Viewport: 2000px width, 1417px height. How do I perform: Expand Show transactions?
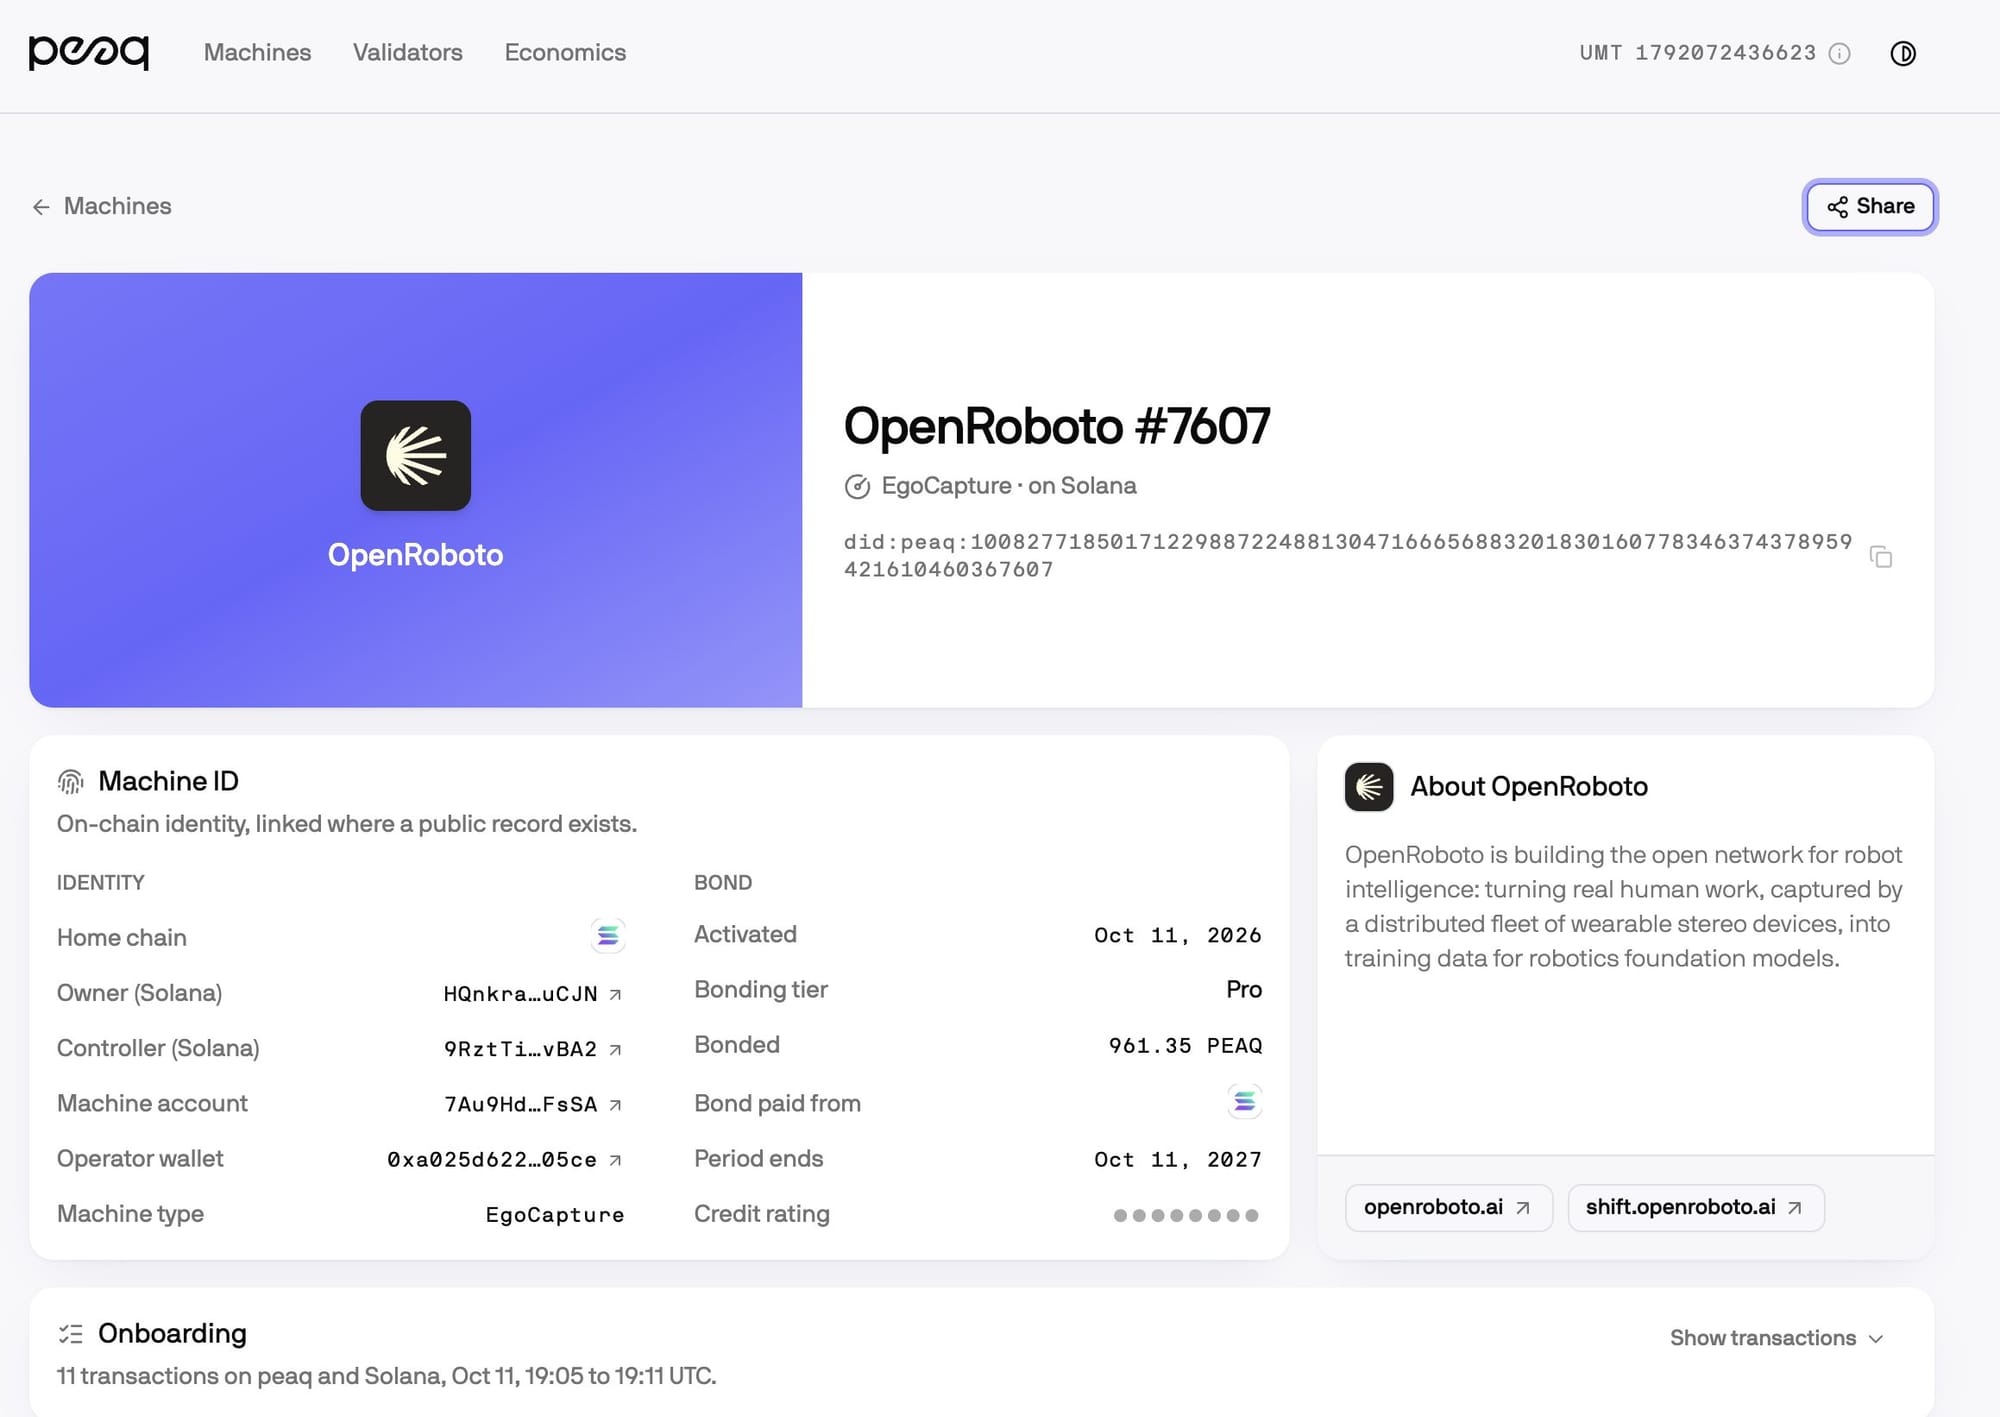(x=1777, y=1338)
